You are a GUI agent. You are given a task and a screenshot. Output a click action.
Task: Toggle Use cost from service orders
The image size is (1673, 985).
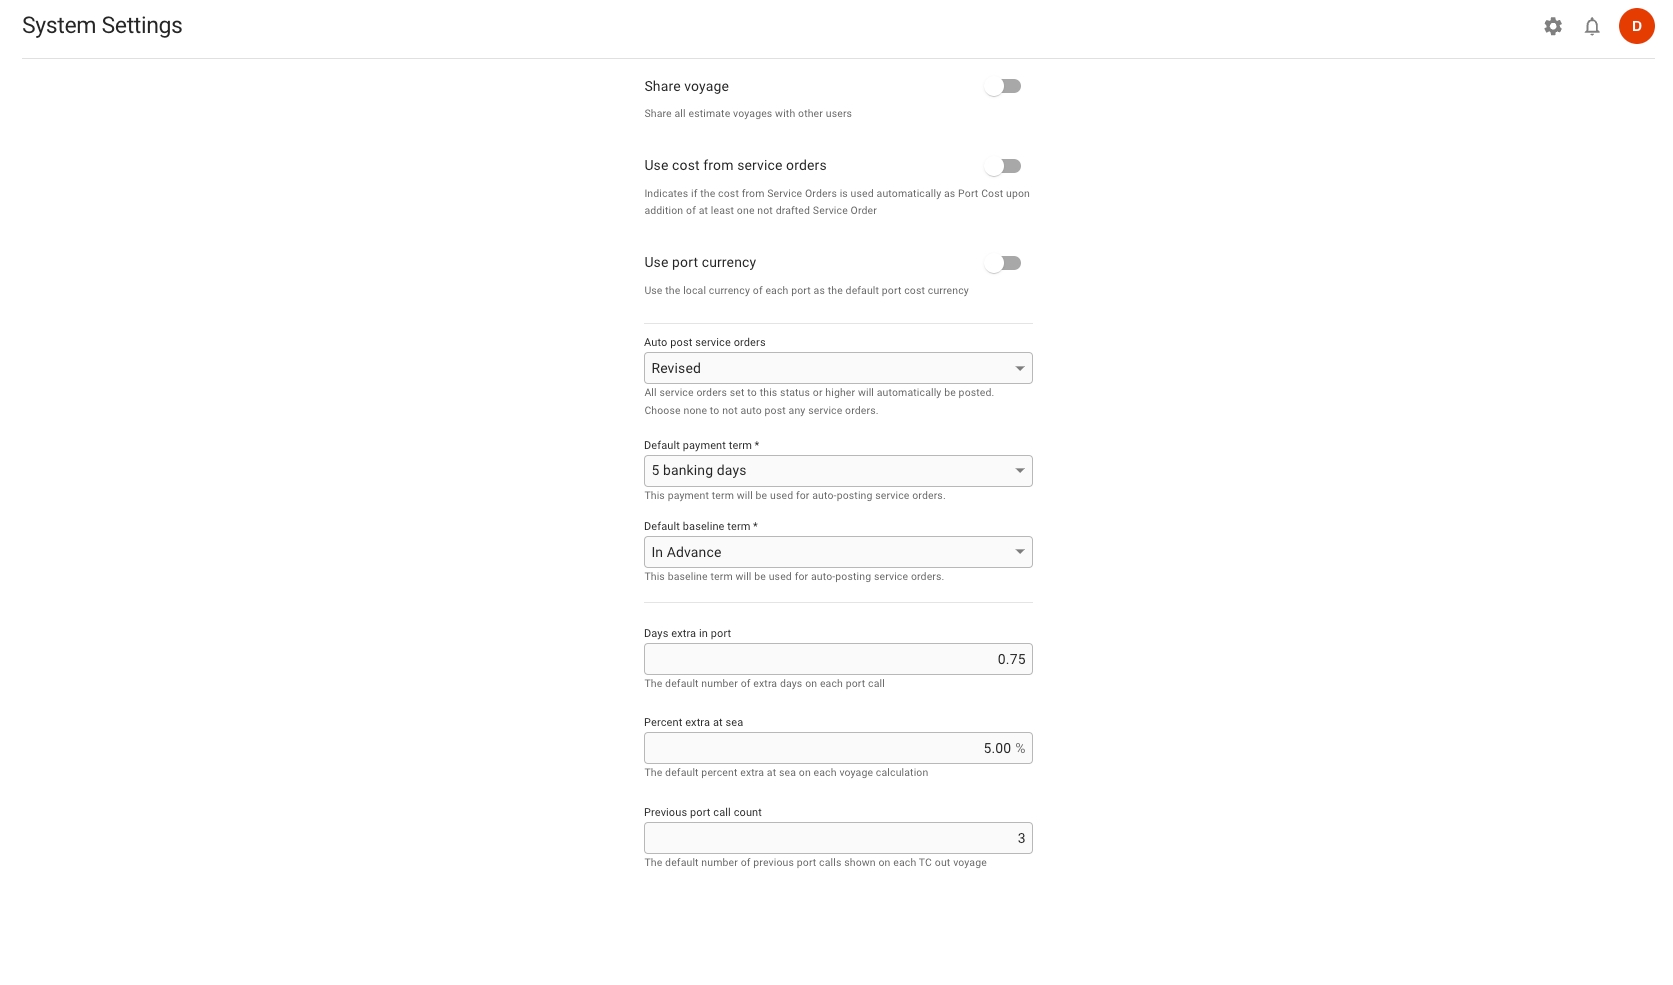click(1003, 166)
